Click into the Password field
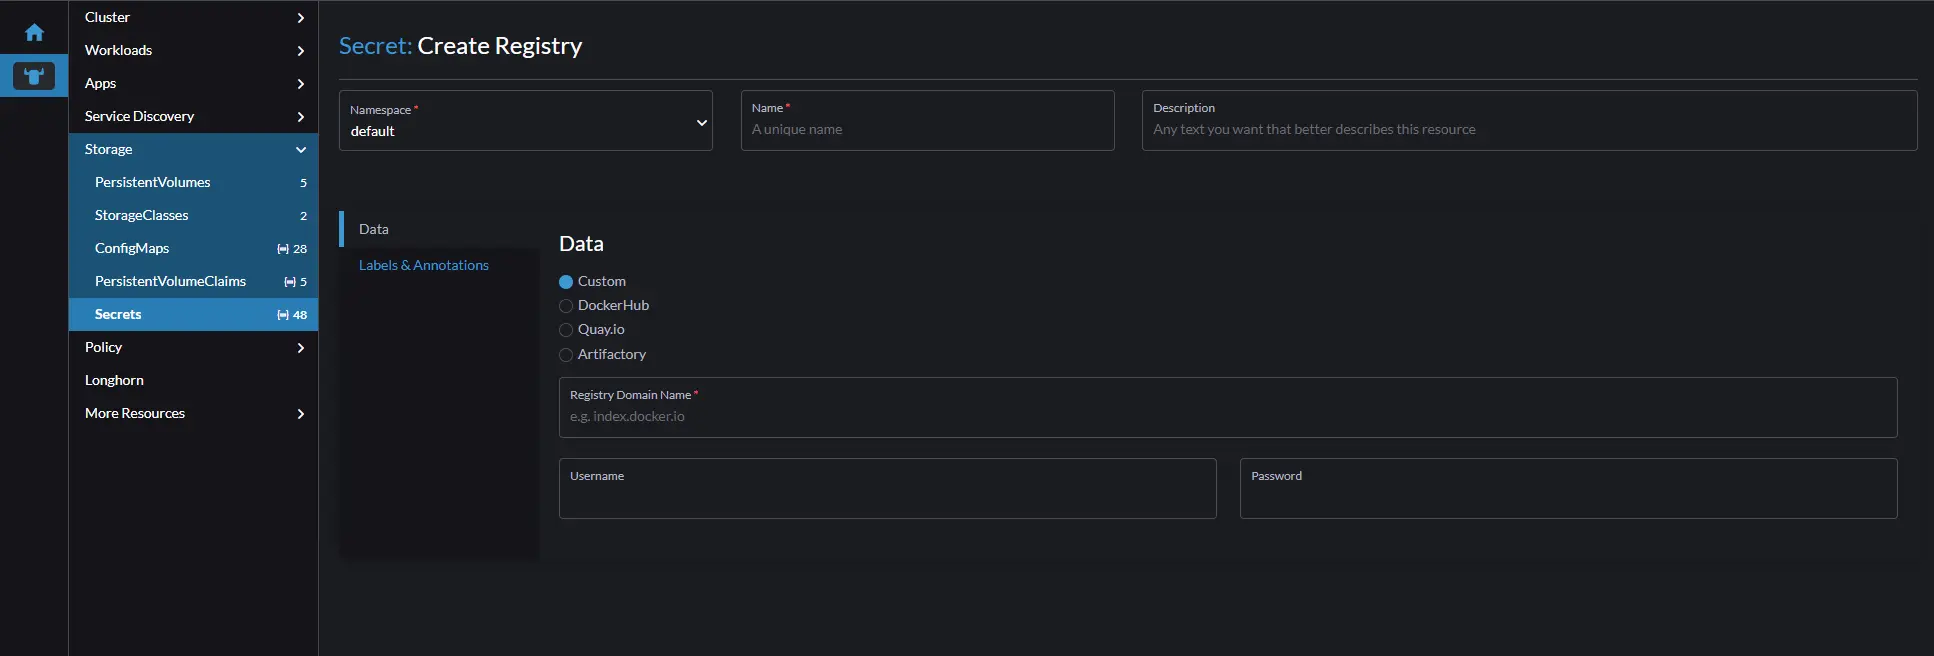The width and height of the screenshot is (1934, 656). tap(1567, 497)
